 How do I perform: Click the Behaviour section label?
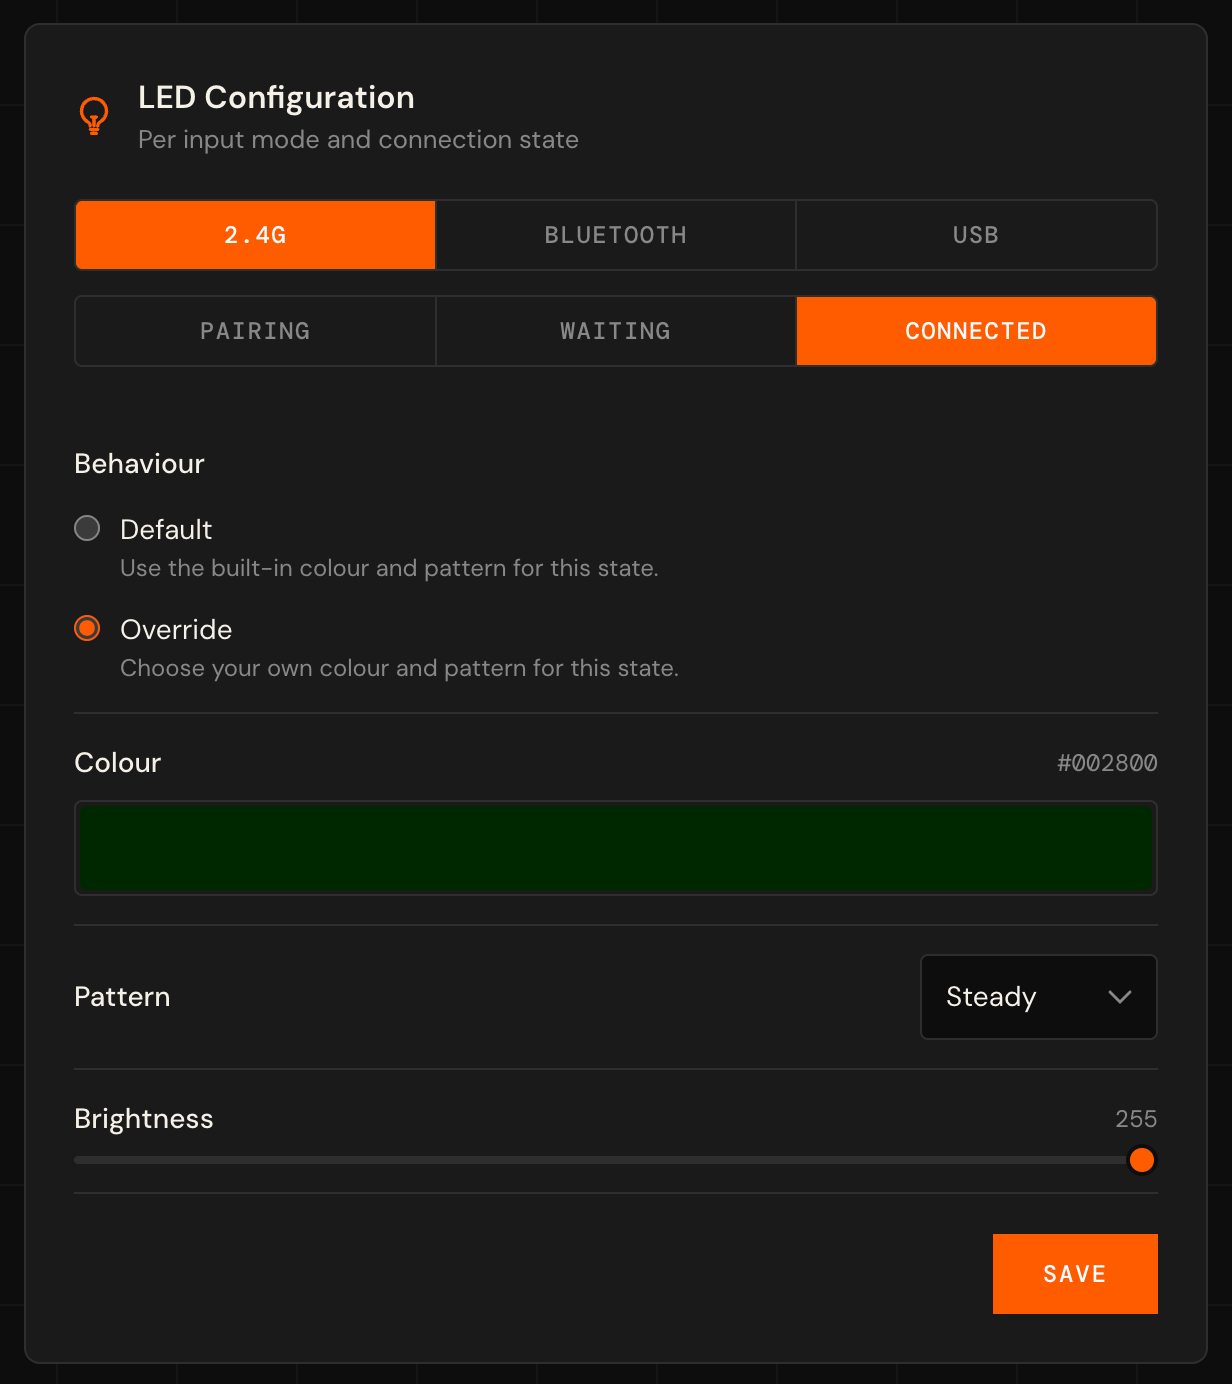click(139, 464)
